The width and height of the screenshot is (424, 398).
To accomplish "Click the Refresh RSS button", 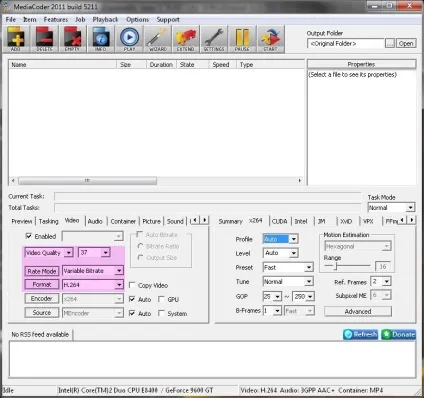I will coord(361,334).
